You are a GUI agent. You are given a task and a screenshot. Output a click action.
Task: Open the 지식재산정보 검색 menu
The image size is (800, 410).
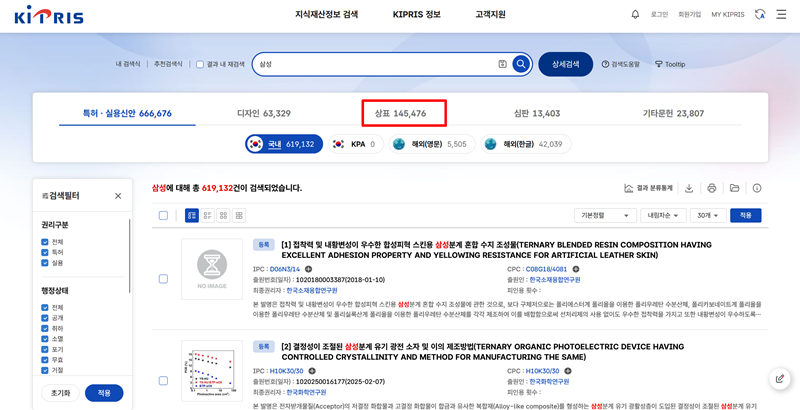click(327, 14)
